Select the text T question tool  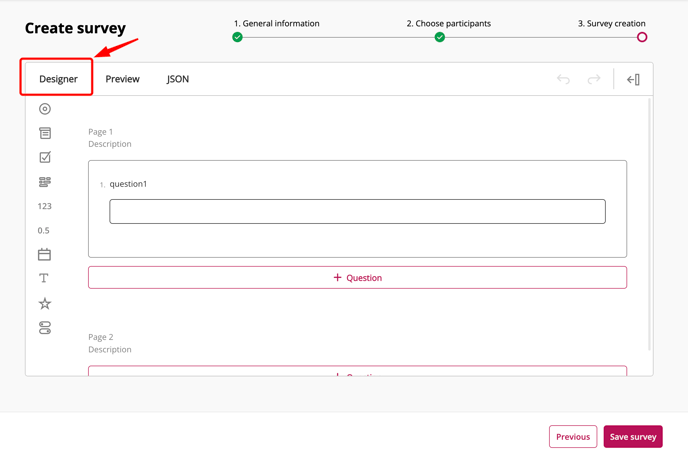click(x=44, y=278)
